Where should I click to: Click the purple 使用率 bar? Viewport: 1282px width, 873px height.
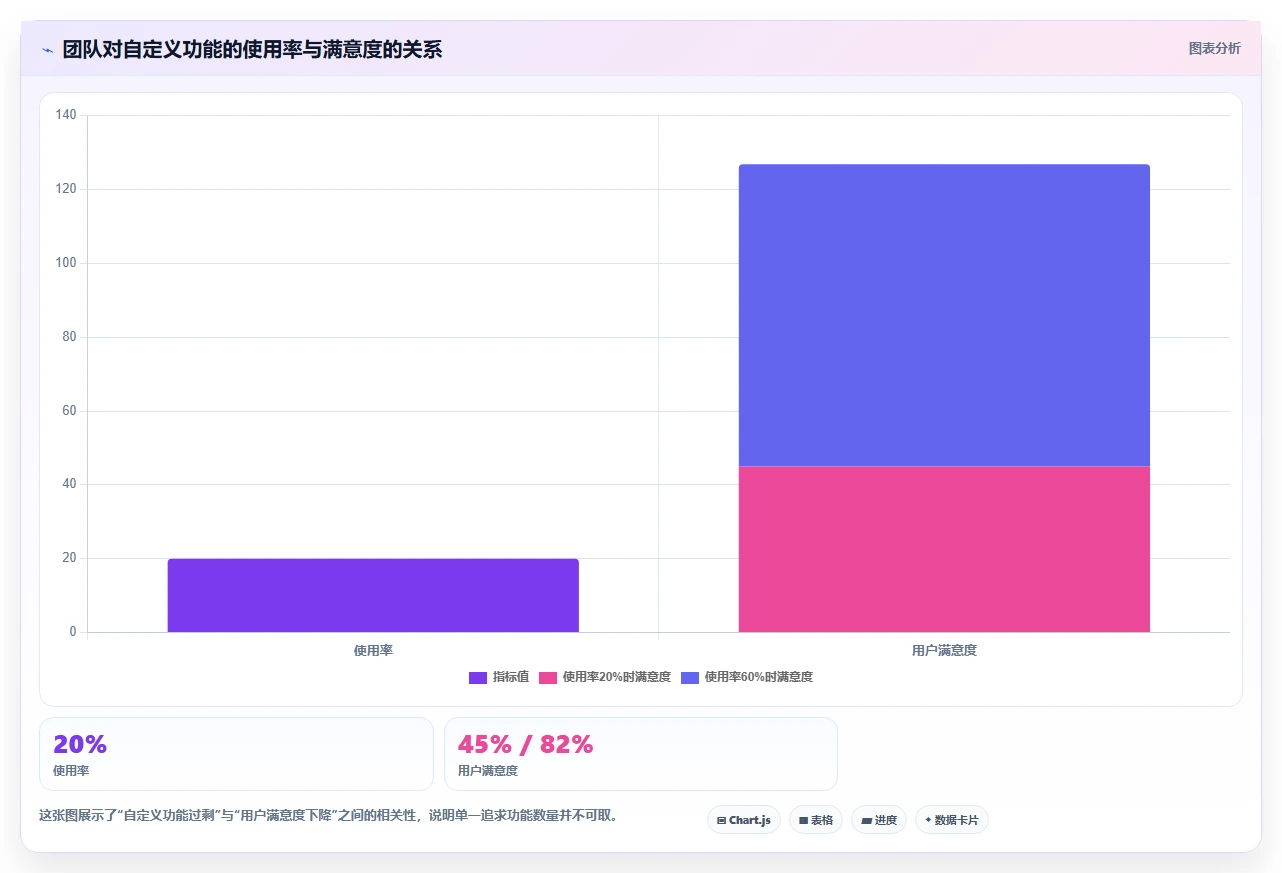point(373,595)
